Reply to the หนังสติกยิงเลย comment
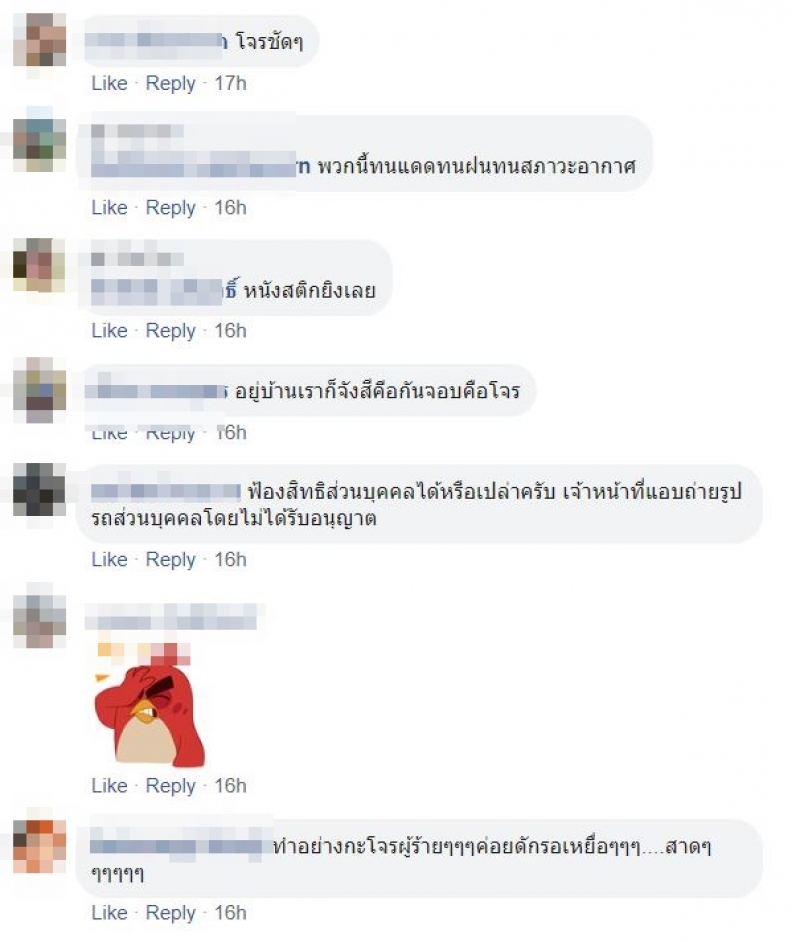 (x=171, y=330)
